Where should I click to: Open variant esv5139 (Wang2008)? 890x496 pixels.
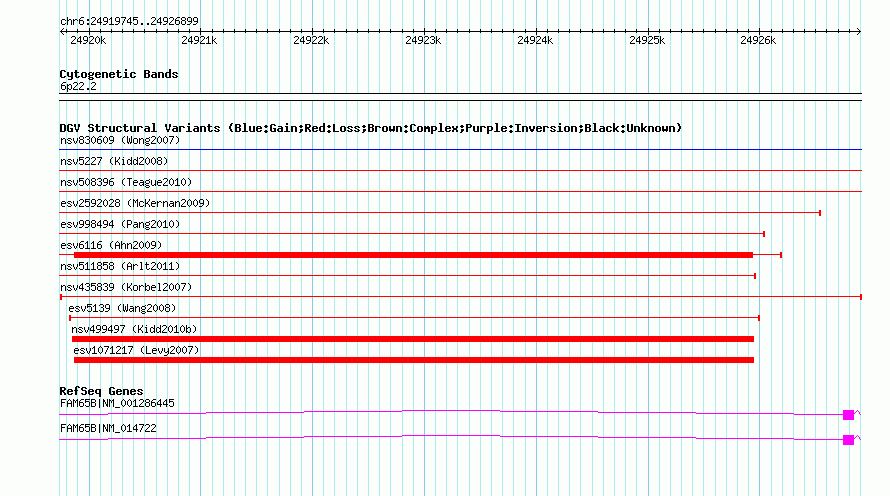pos(122,308)
